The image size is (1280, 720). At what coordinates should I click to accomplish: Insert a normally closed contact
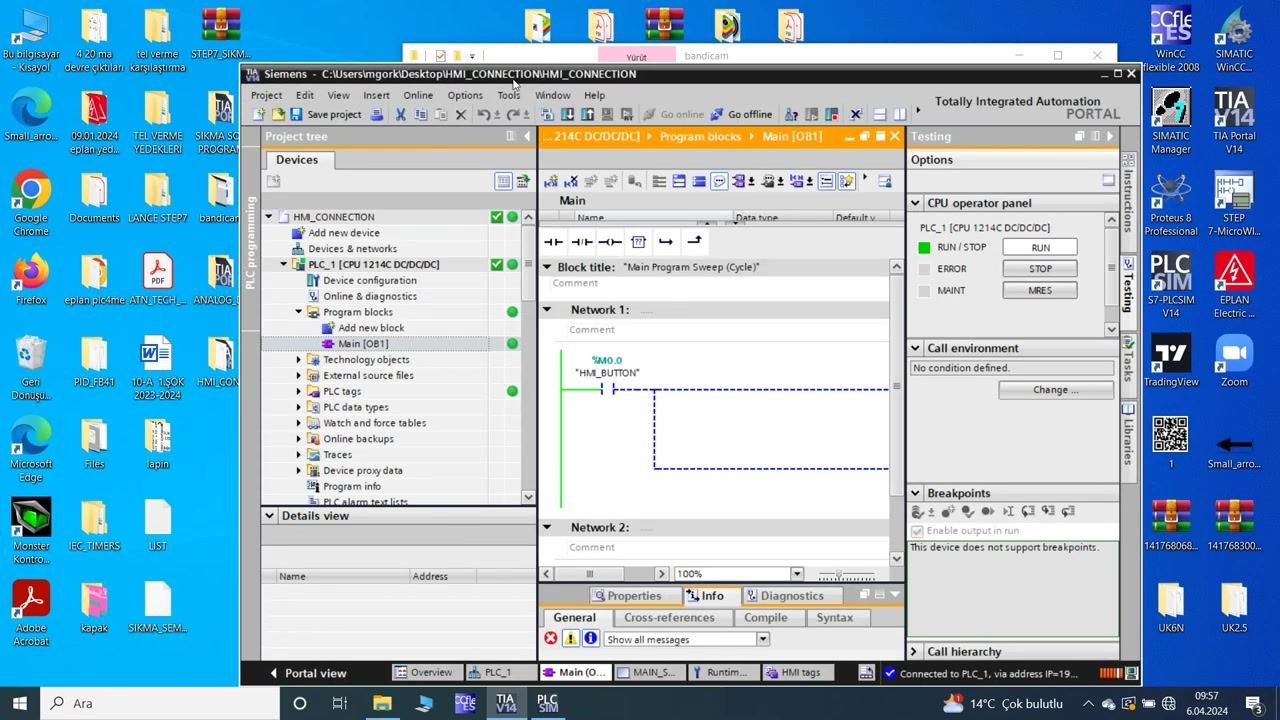(582, 242)
